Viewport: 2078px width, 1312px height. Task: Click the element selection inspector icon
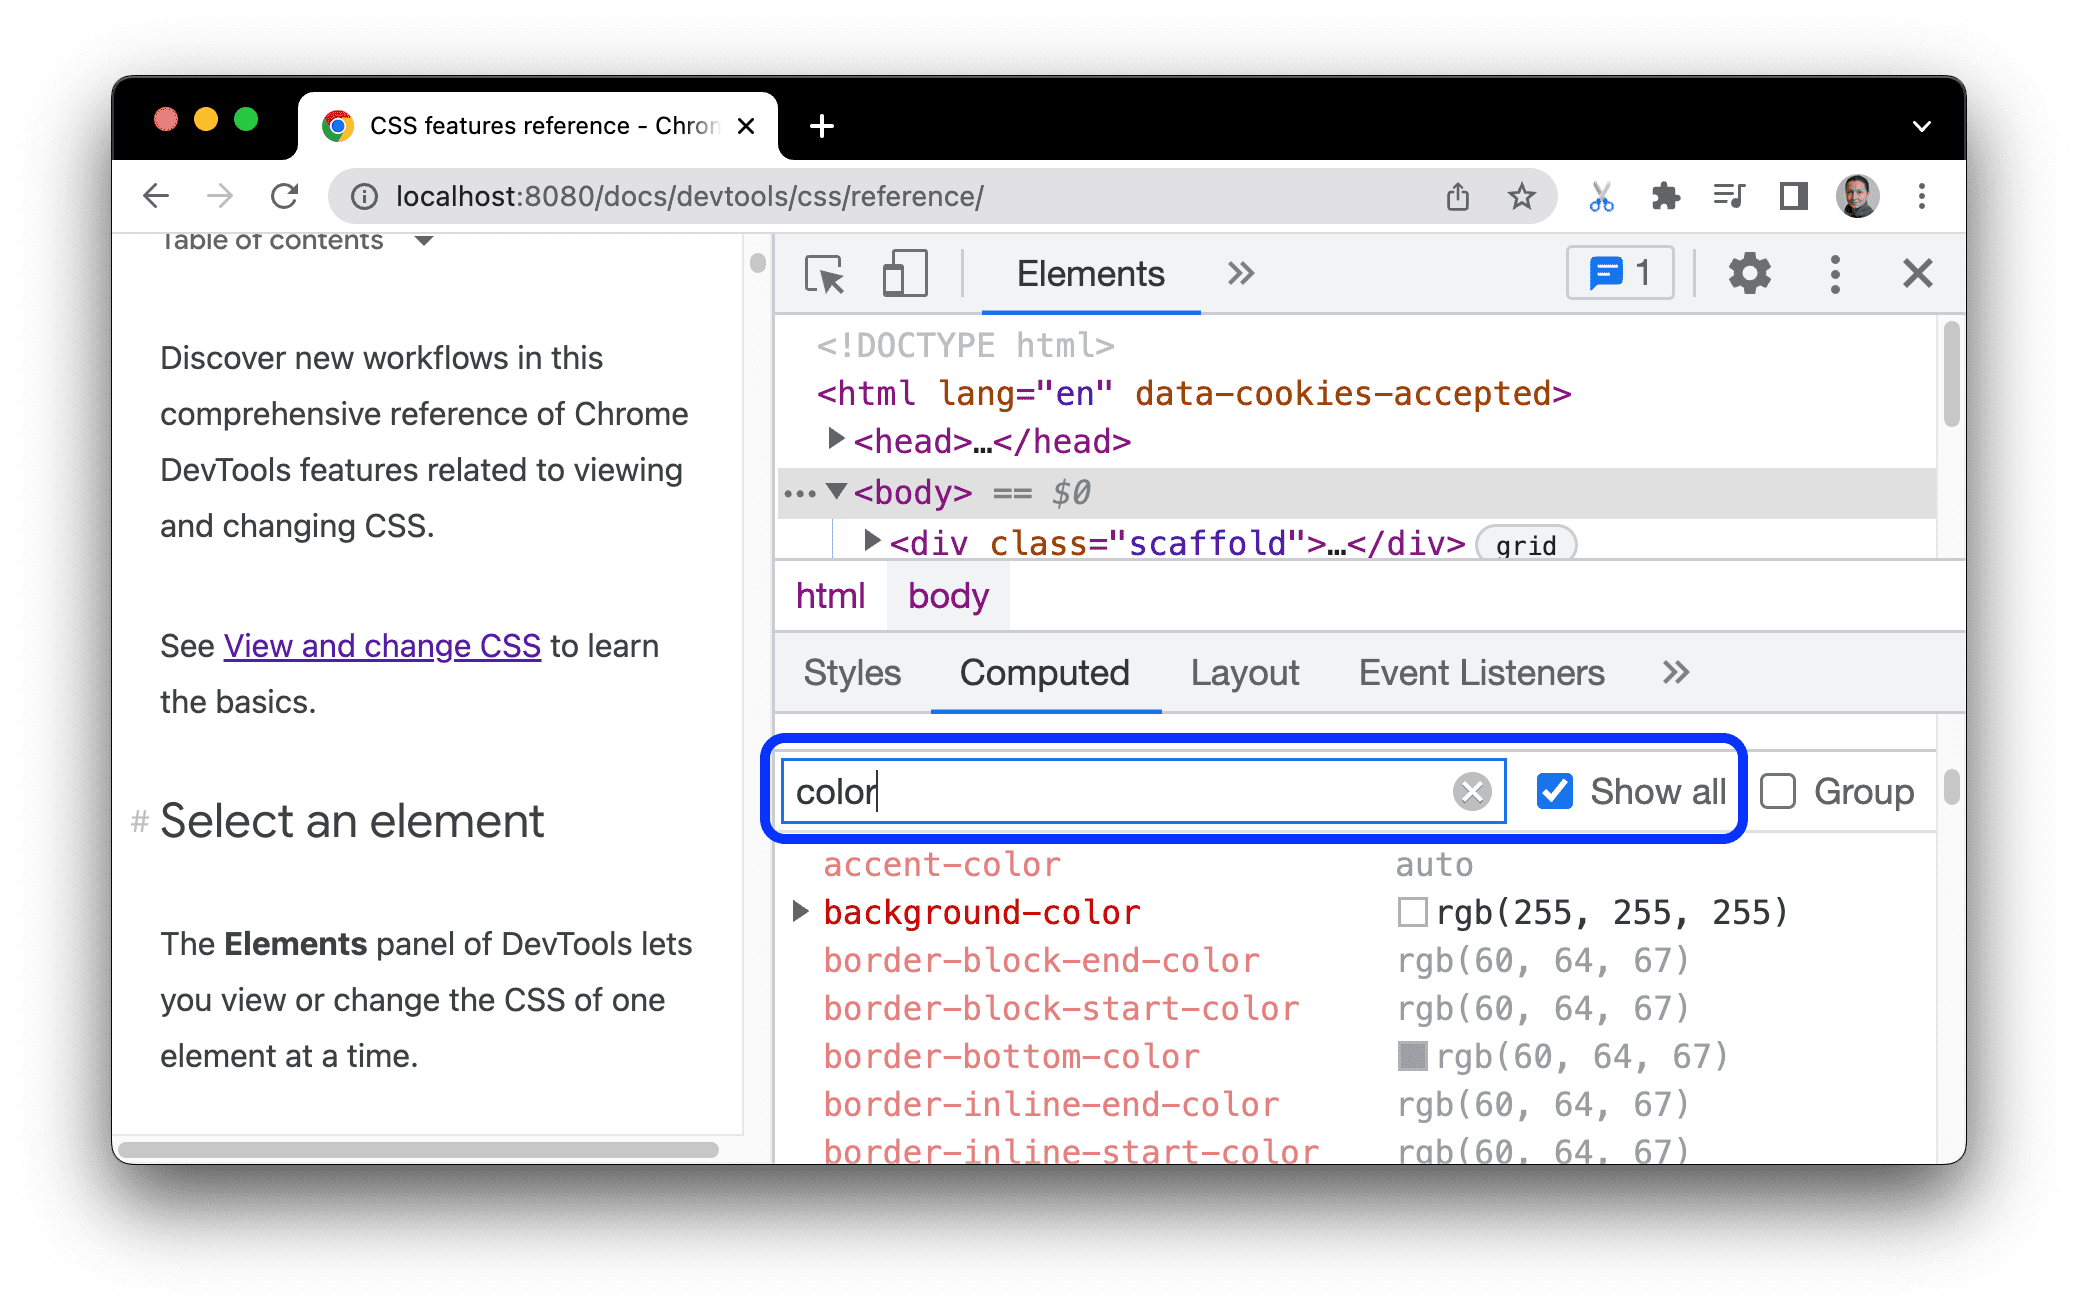pos(825,275)
